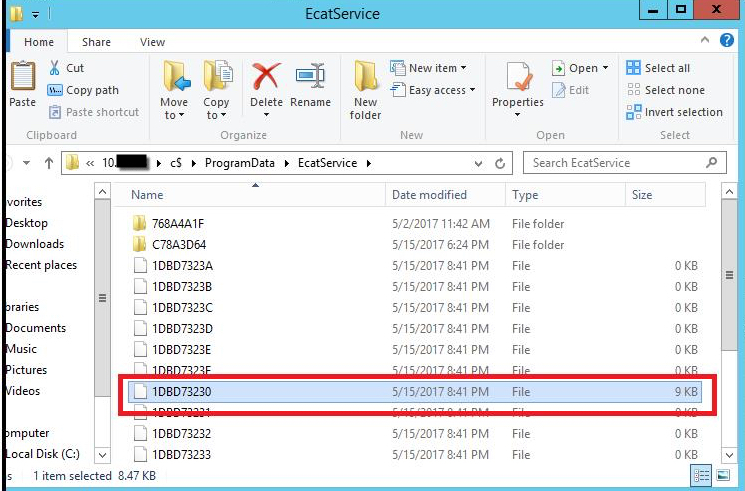Screen dimensions: 745x491
Task: Go up one folder level arrow
Action: click(x=48, y=163)
